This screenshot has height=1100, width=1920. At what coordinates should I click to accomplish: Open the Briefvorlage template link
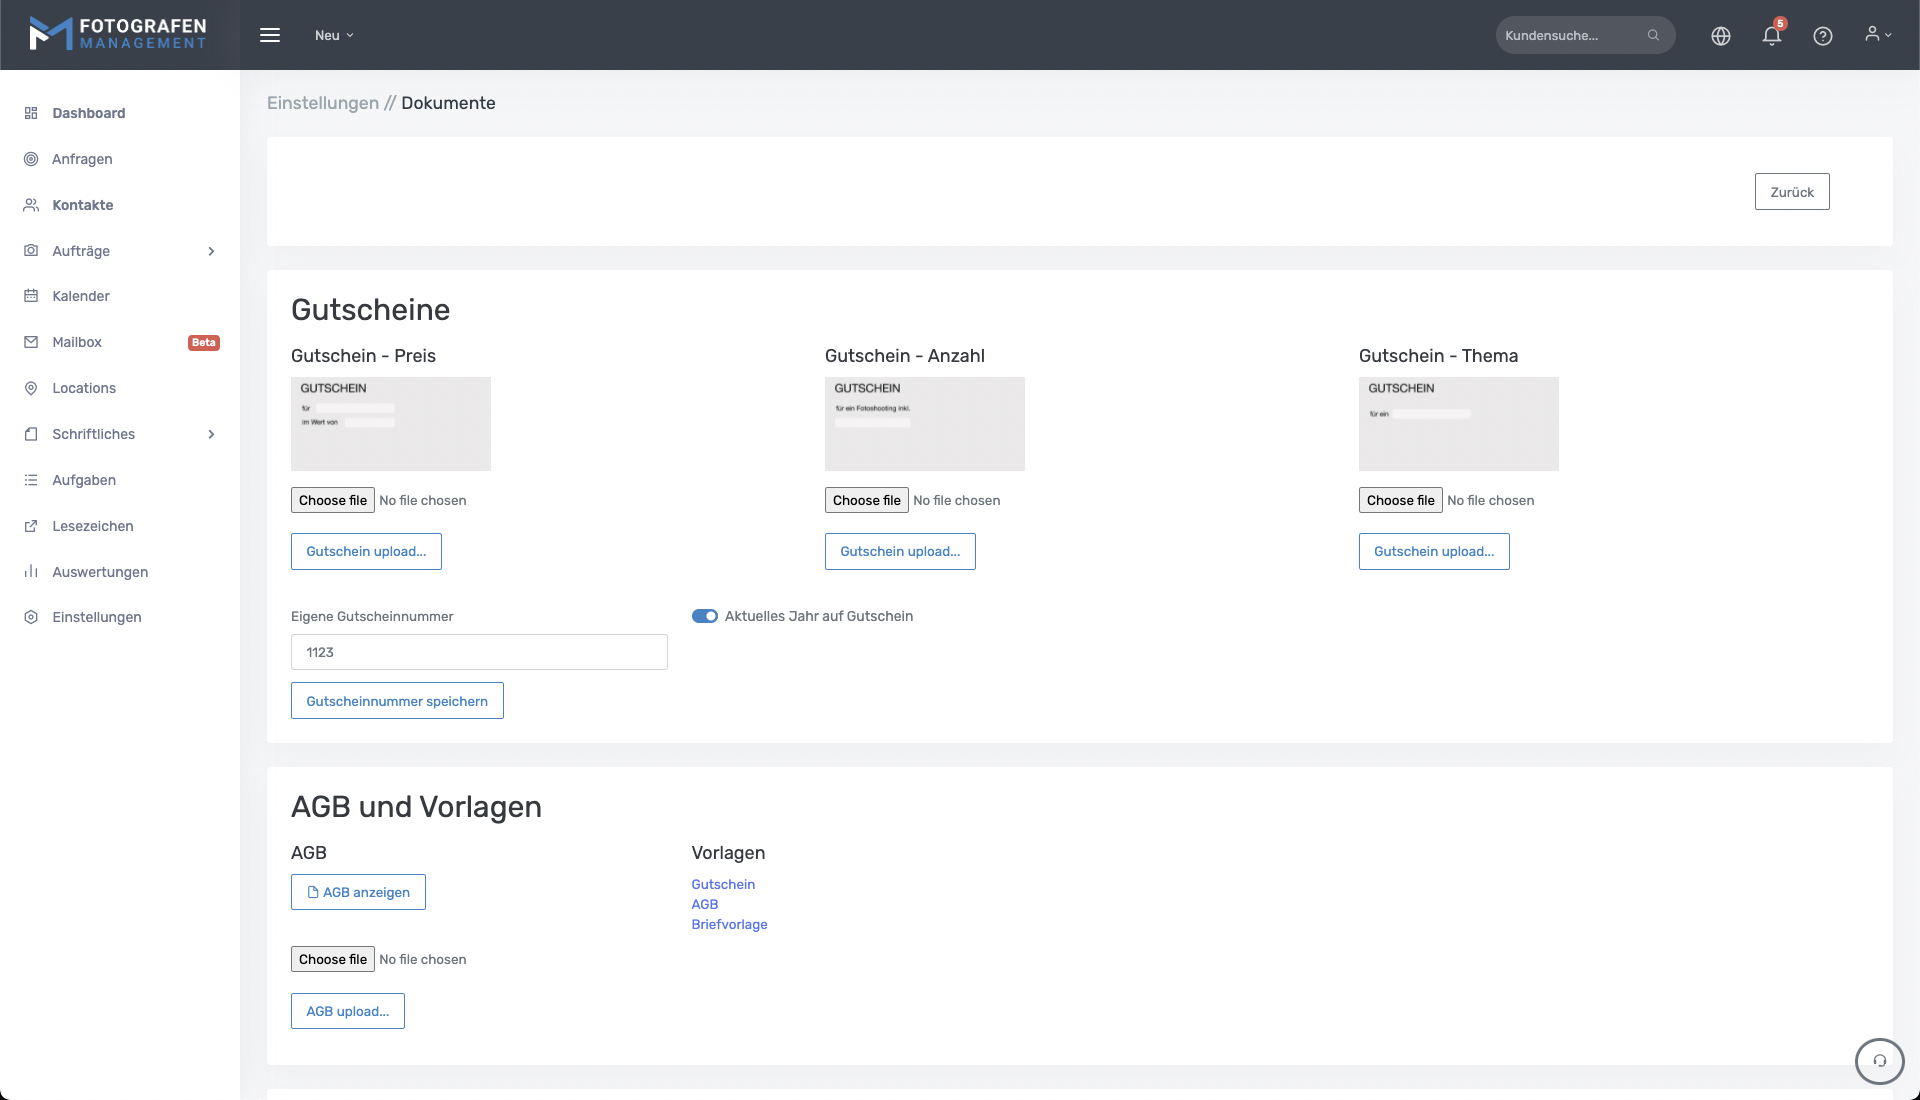729,924
